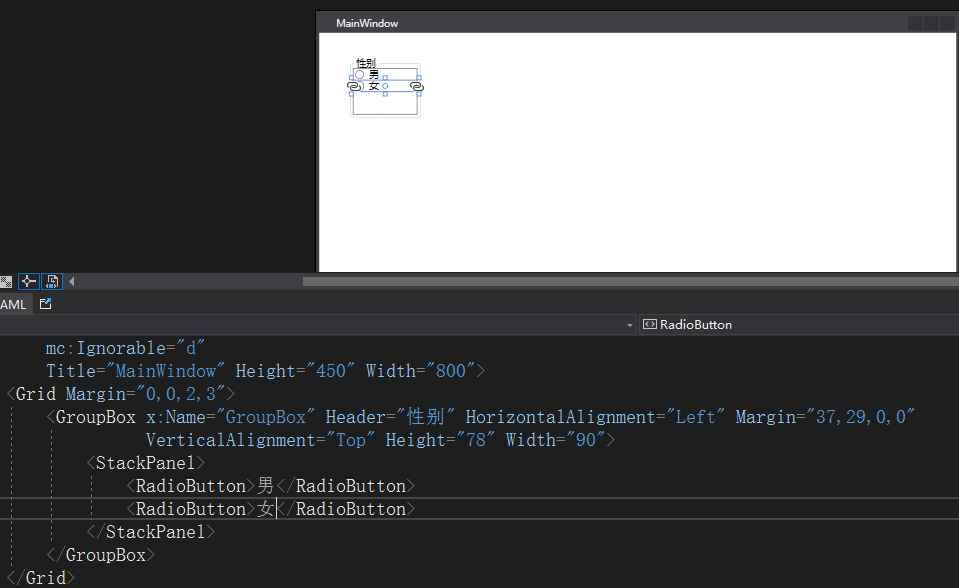This screenshot has width=959, height=588.
Task: Click Width="800" in the XAML
Action: tap(421, 371)
